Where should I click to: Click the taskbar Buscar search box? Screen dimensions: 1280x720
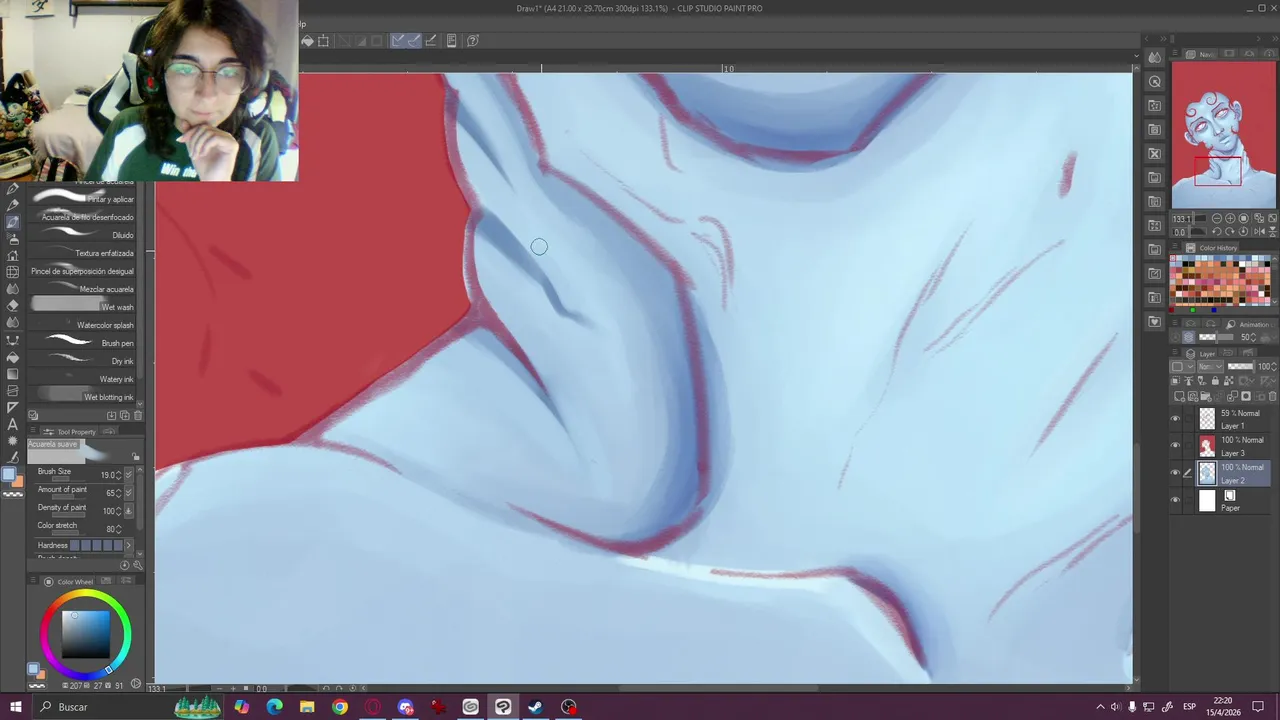(x=100, y=707)
